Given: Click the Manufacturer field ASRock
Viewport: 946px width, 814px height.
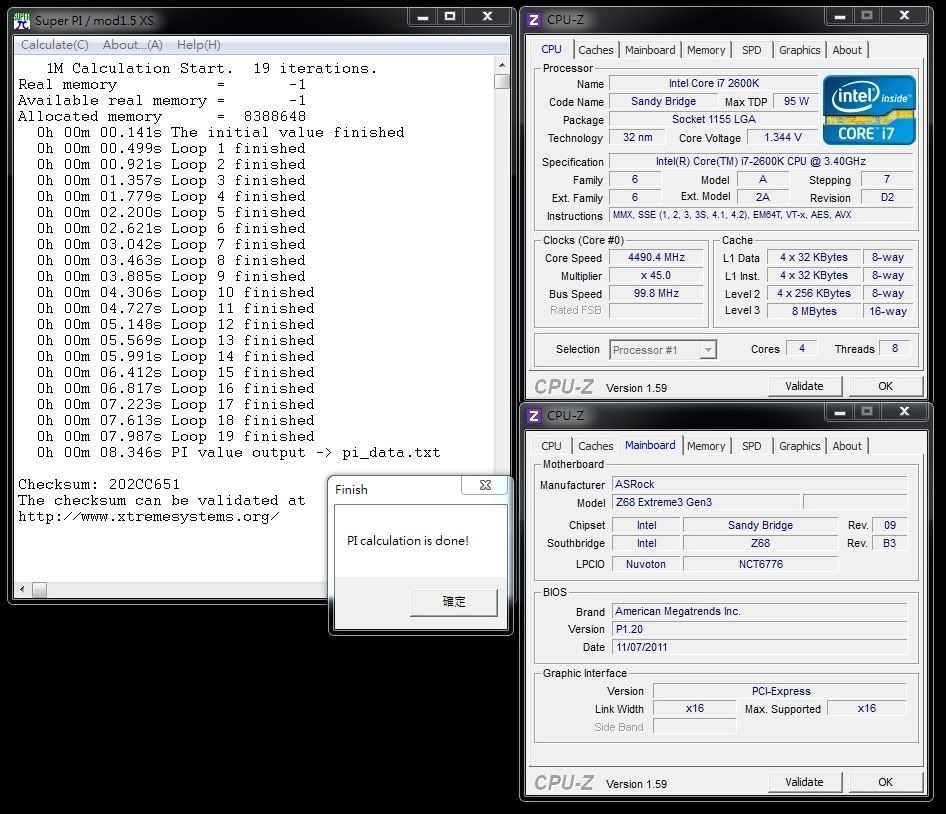Looking at the screenshot, I should [759, 484].
